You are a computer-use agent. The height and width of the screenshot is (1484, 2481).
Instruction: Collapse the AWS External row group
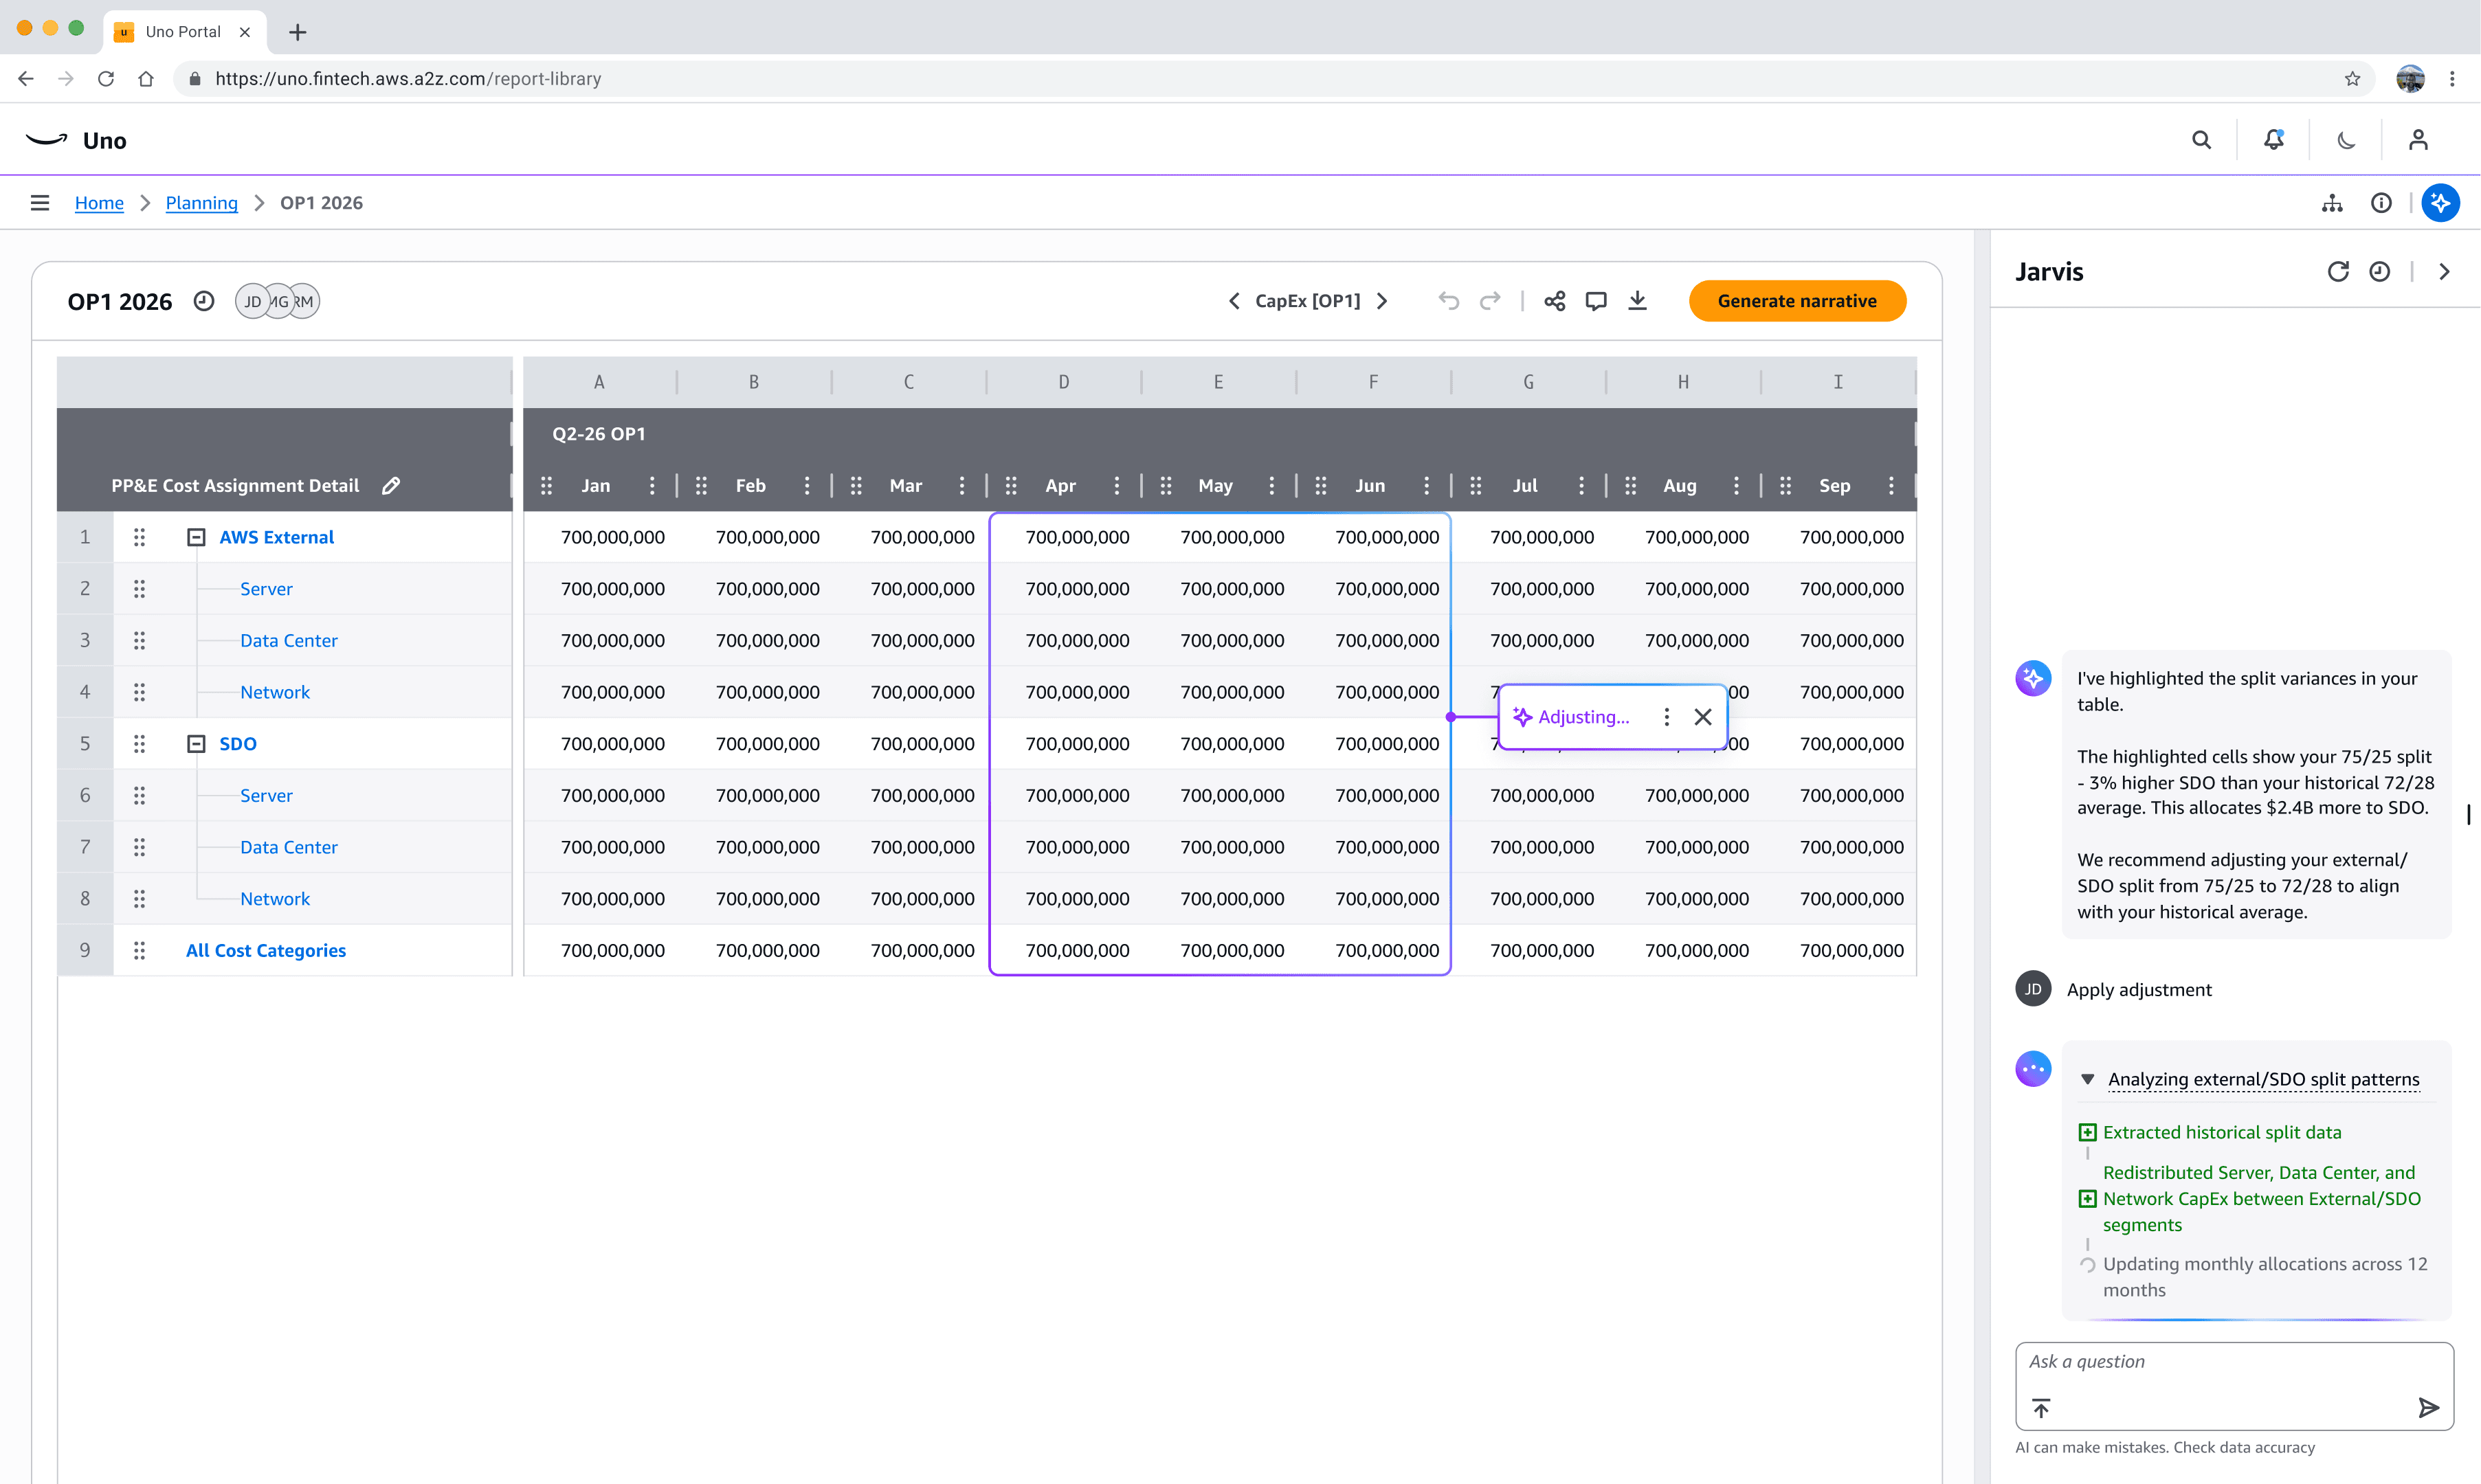[x=196, y=537]
